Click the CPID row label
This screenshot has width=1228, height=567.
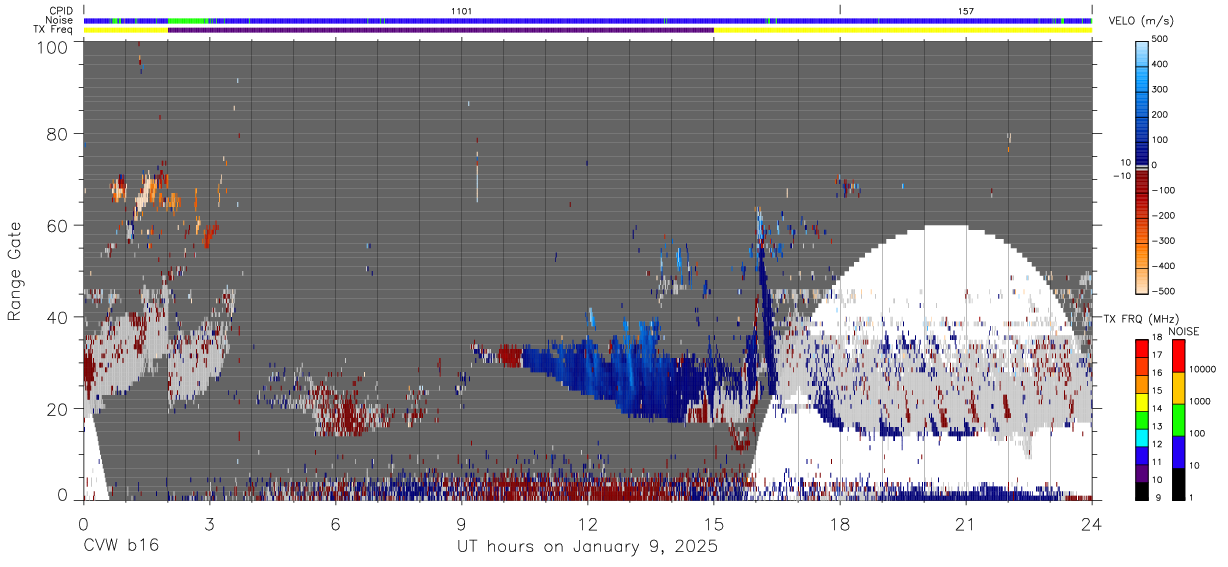tap(60, 11)
